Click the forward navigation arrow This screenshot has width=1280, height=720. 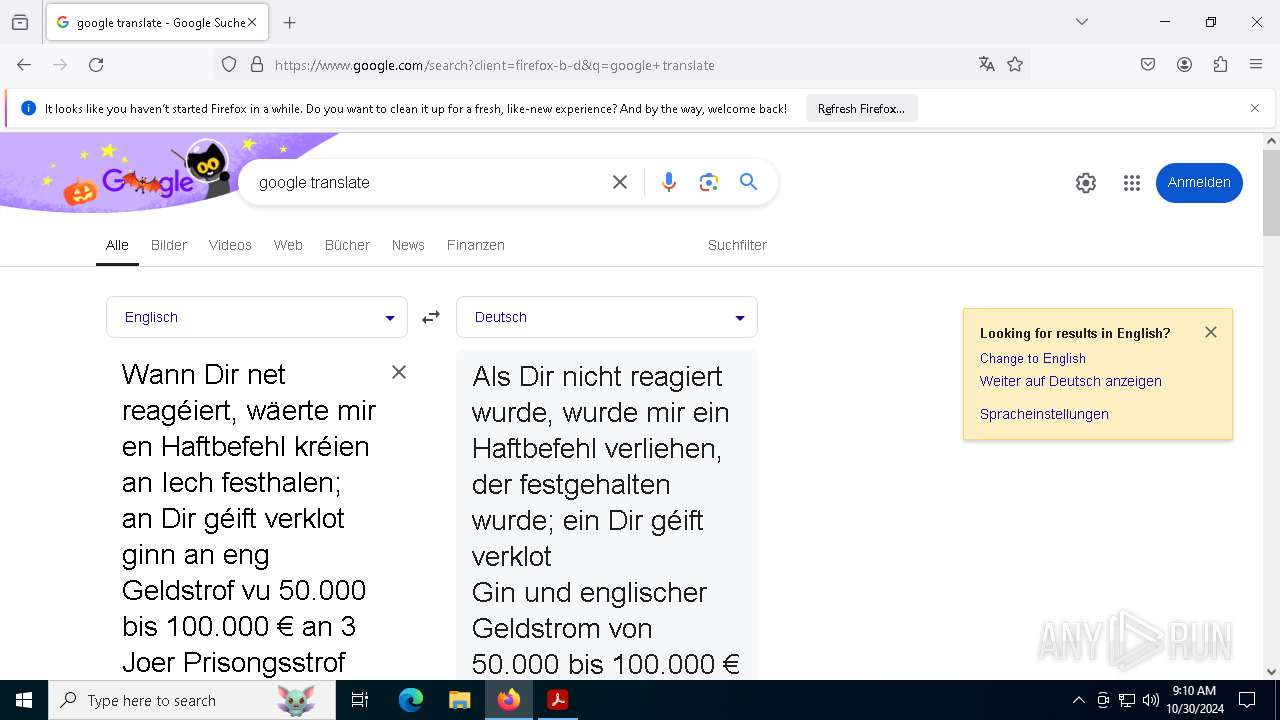point(60,65)
